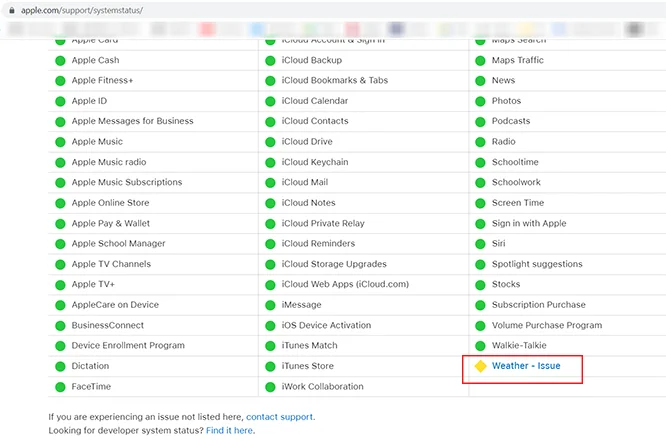Click green status dot beside Walkie-Talkie
This screenshot has width=666, height=447.
pyautogui.click(x=480, y=346)
